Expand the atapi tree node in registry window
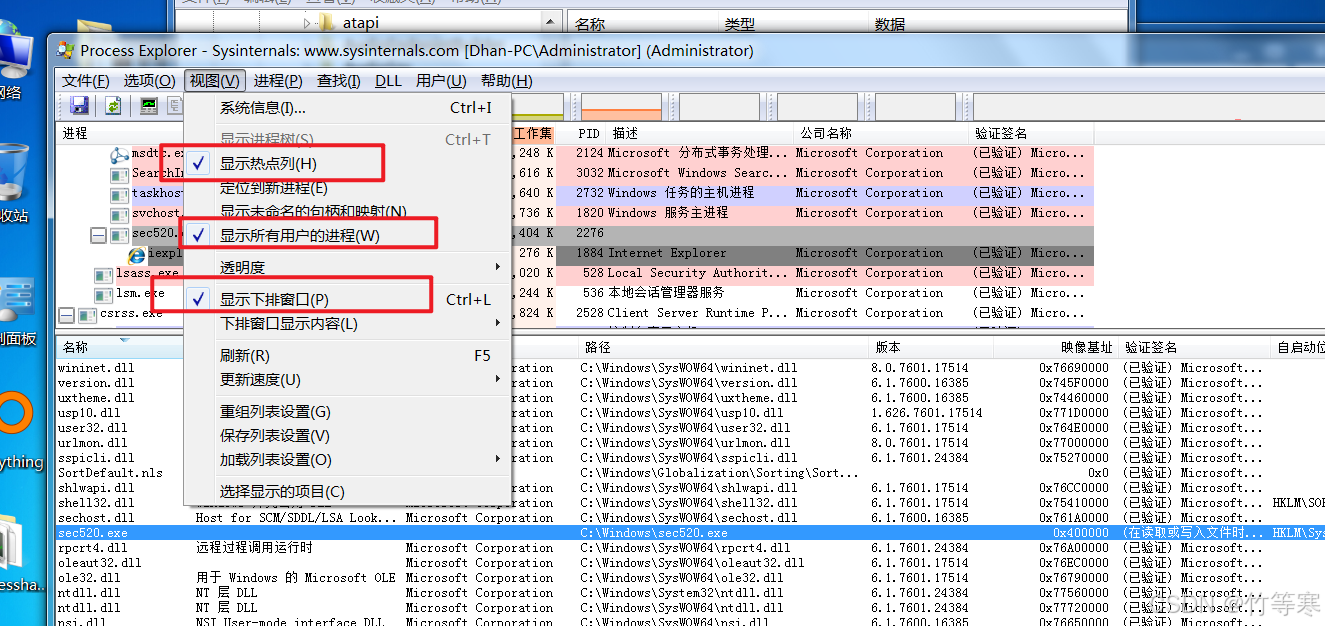The width and height of the screenshot is (1325, 626). click(308, 21)
